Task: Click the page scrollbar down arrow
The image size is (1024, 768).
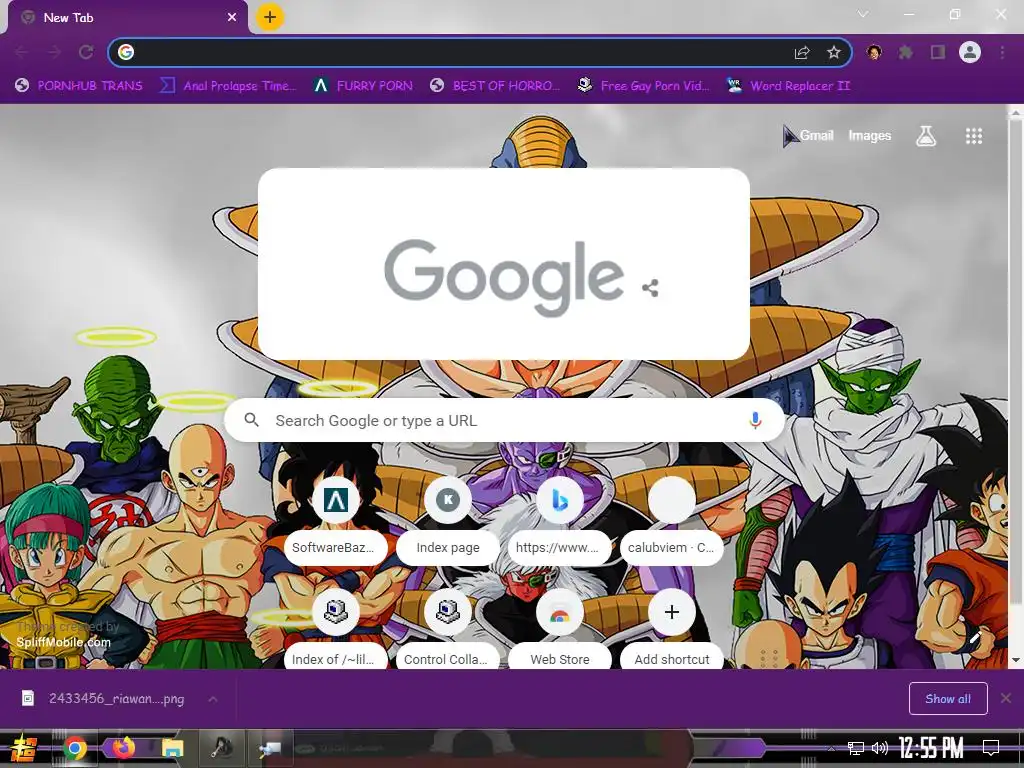Action: (x=1016, y=660)
